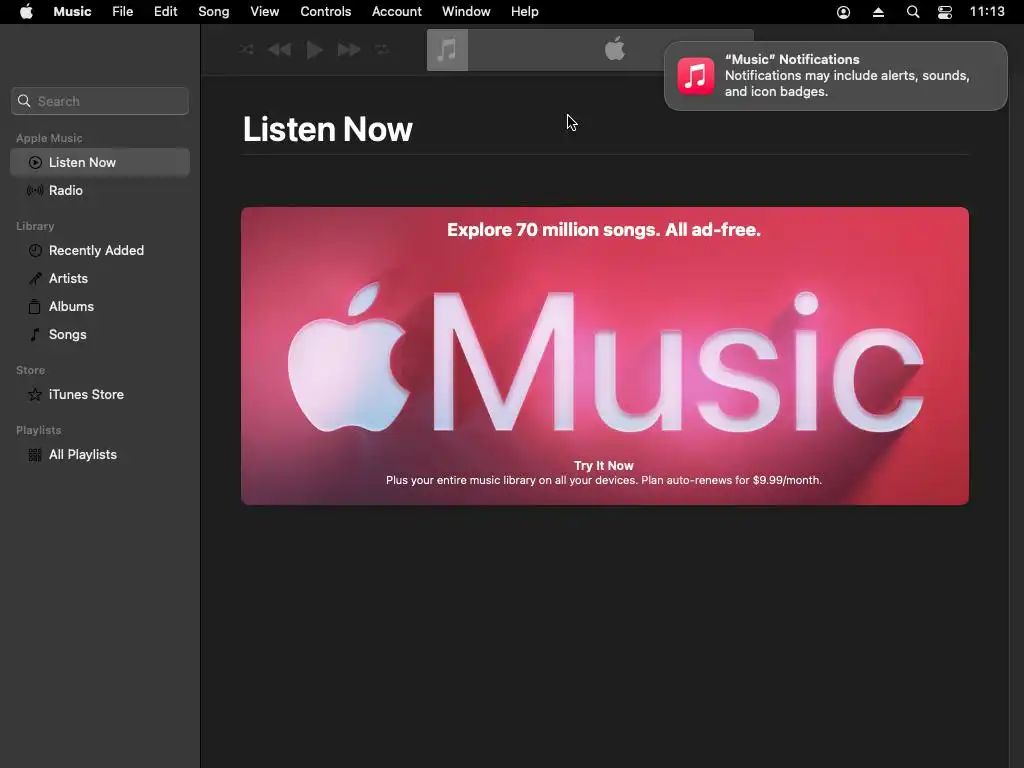Click the user account icon in menu bar
This screenshot has width=1024, height=768.
pos(844,12)
